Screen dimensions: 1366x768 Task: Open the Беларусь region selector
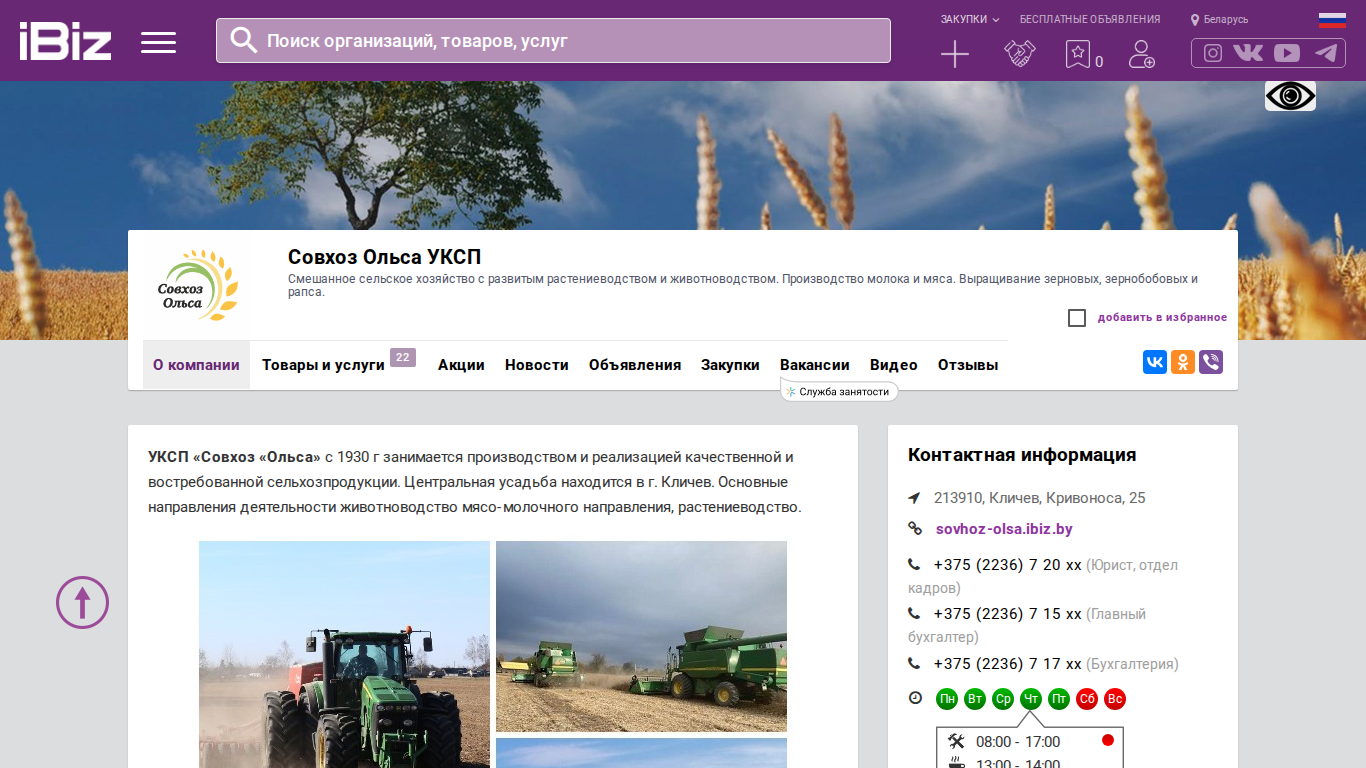coord(1220,19)
